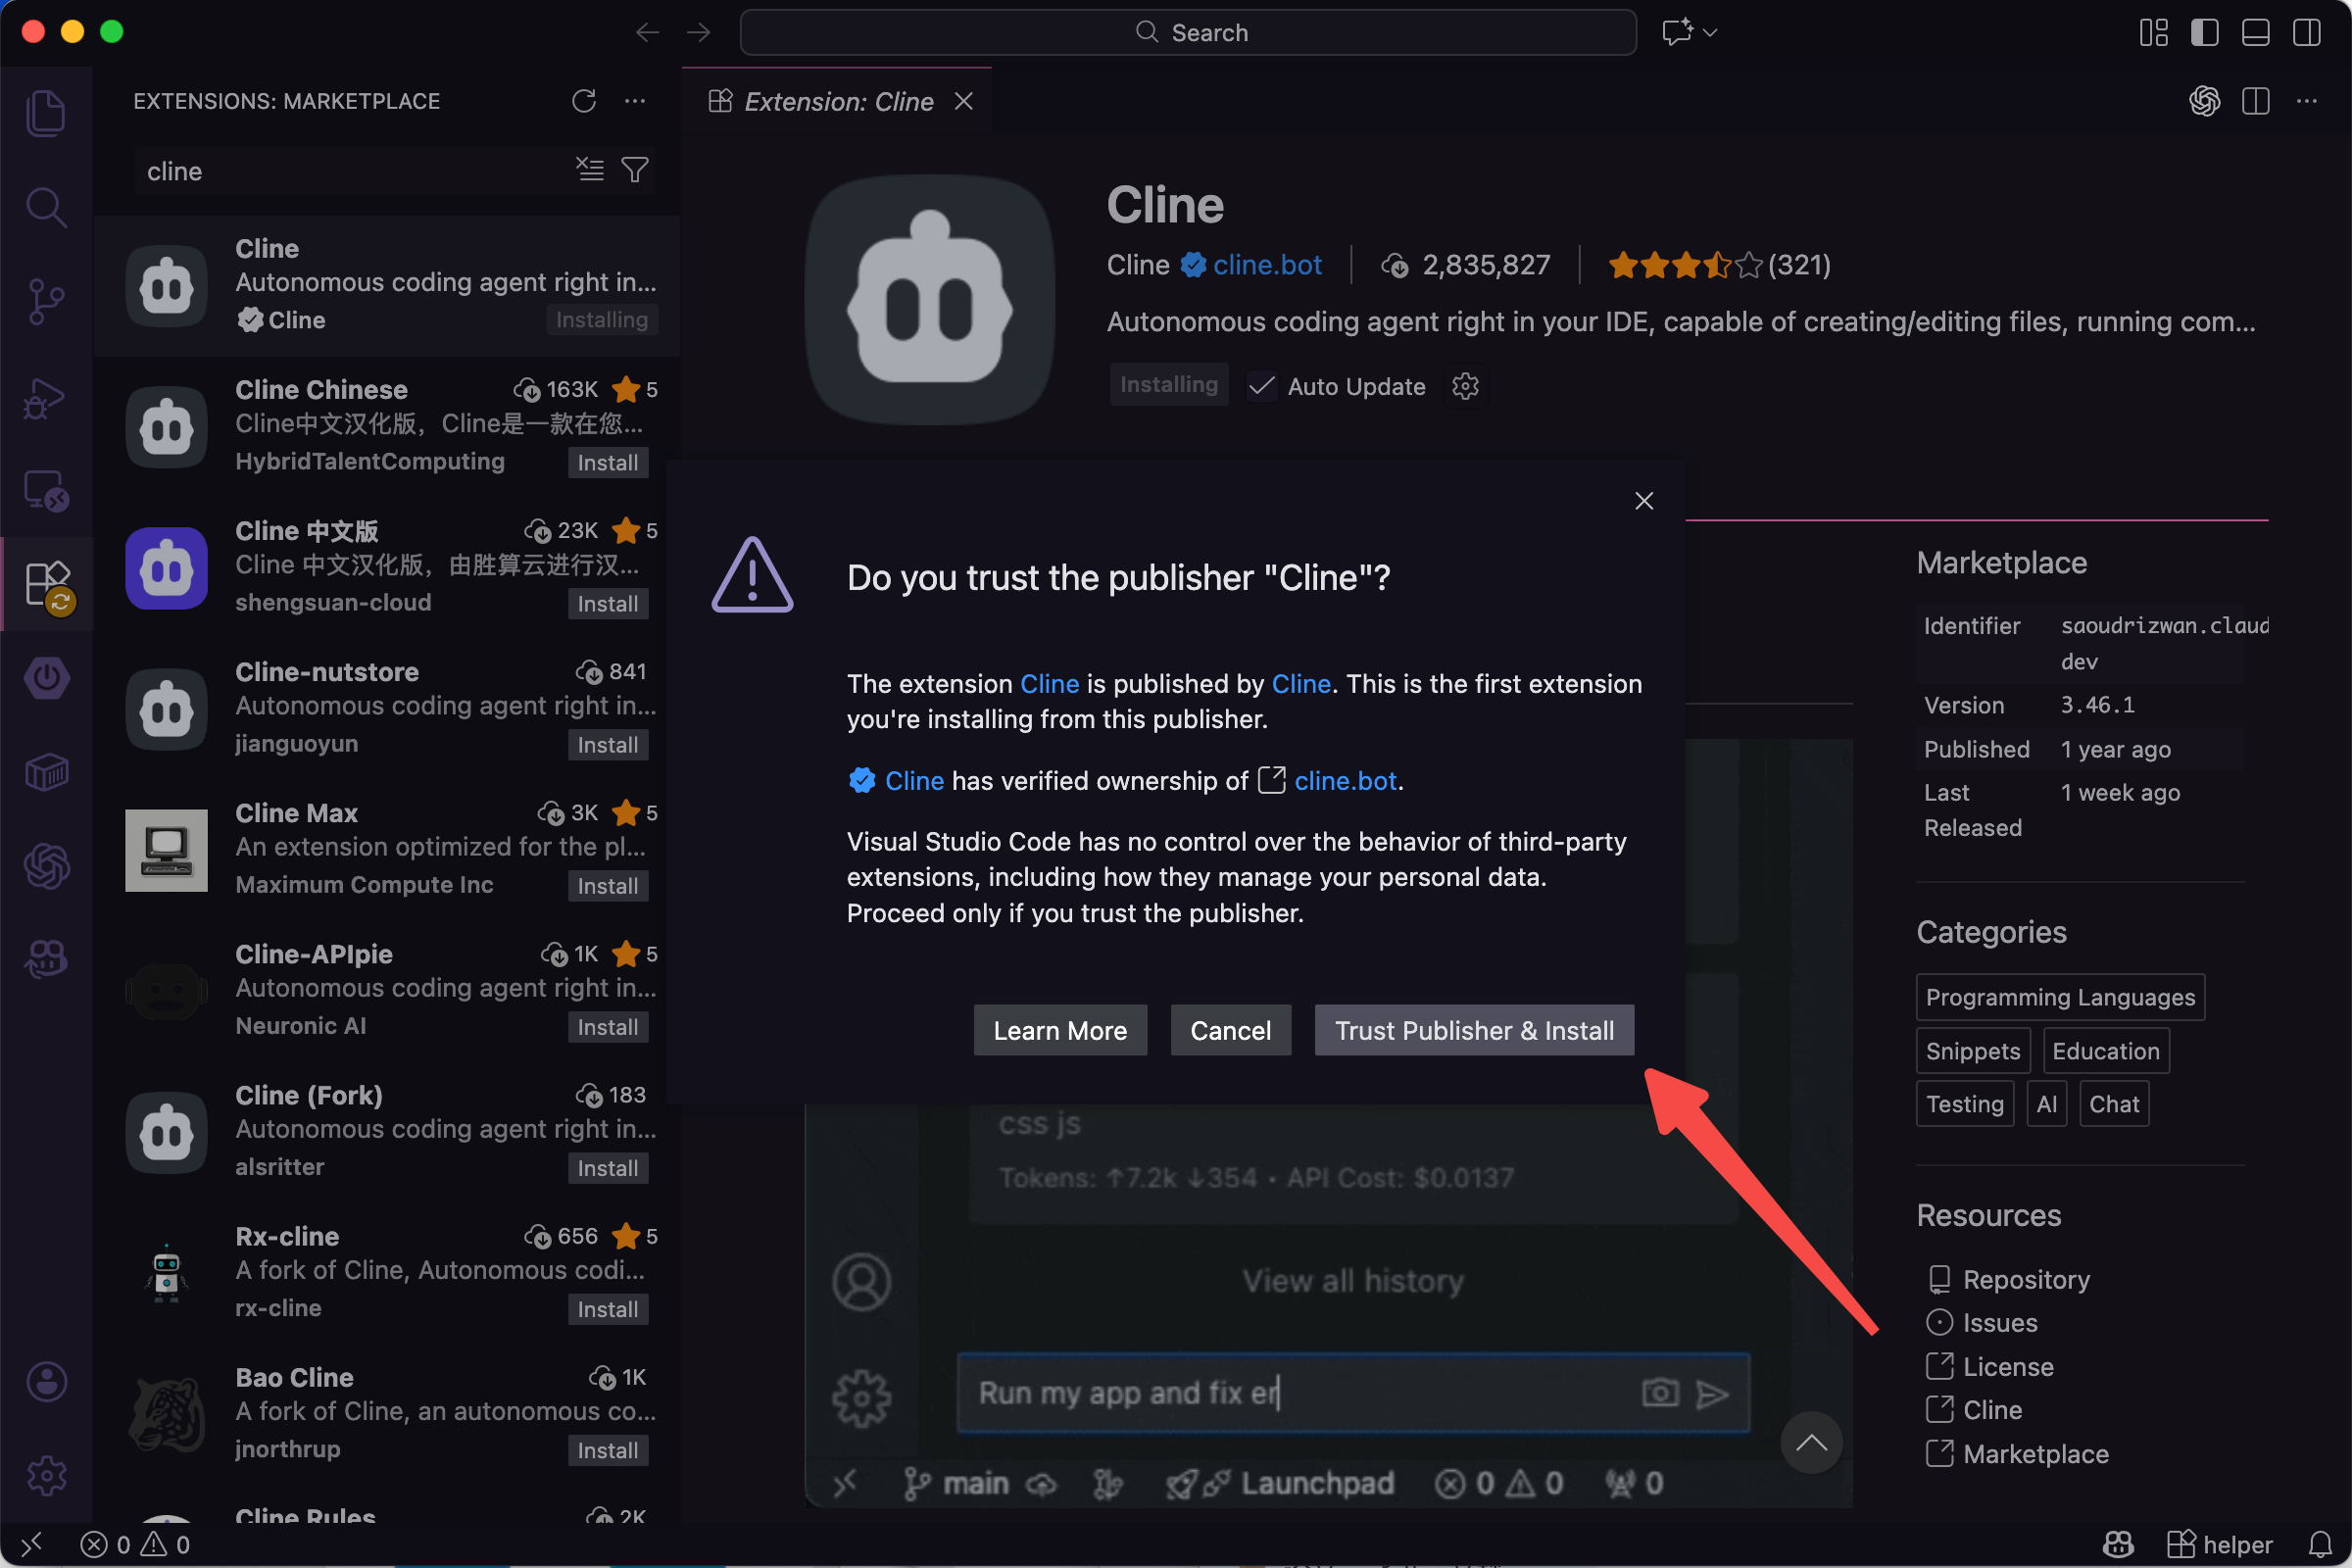Open the License resource link
This screenshot has height=1568, width=2352.
[2008, 1367]
